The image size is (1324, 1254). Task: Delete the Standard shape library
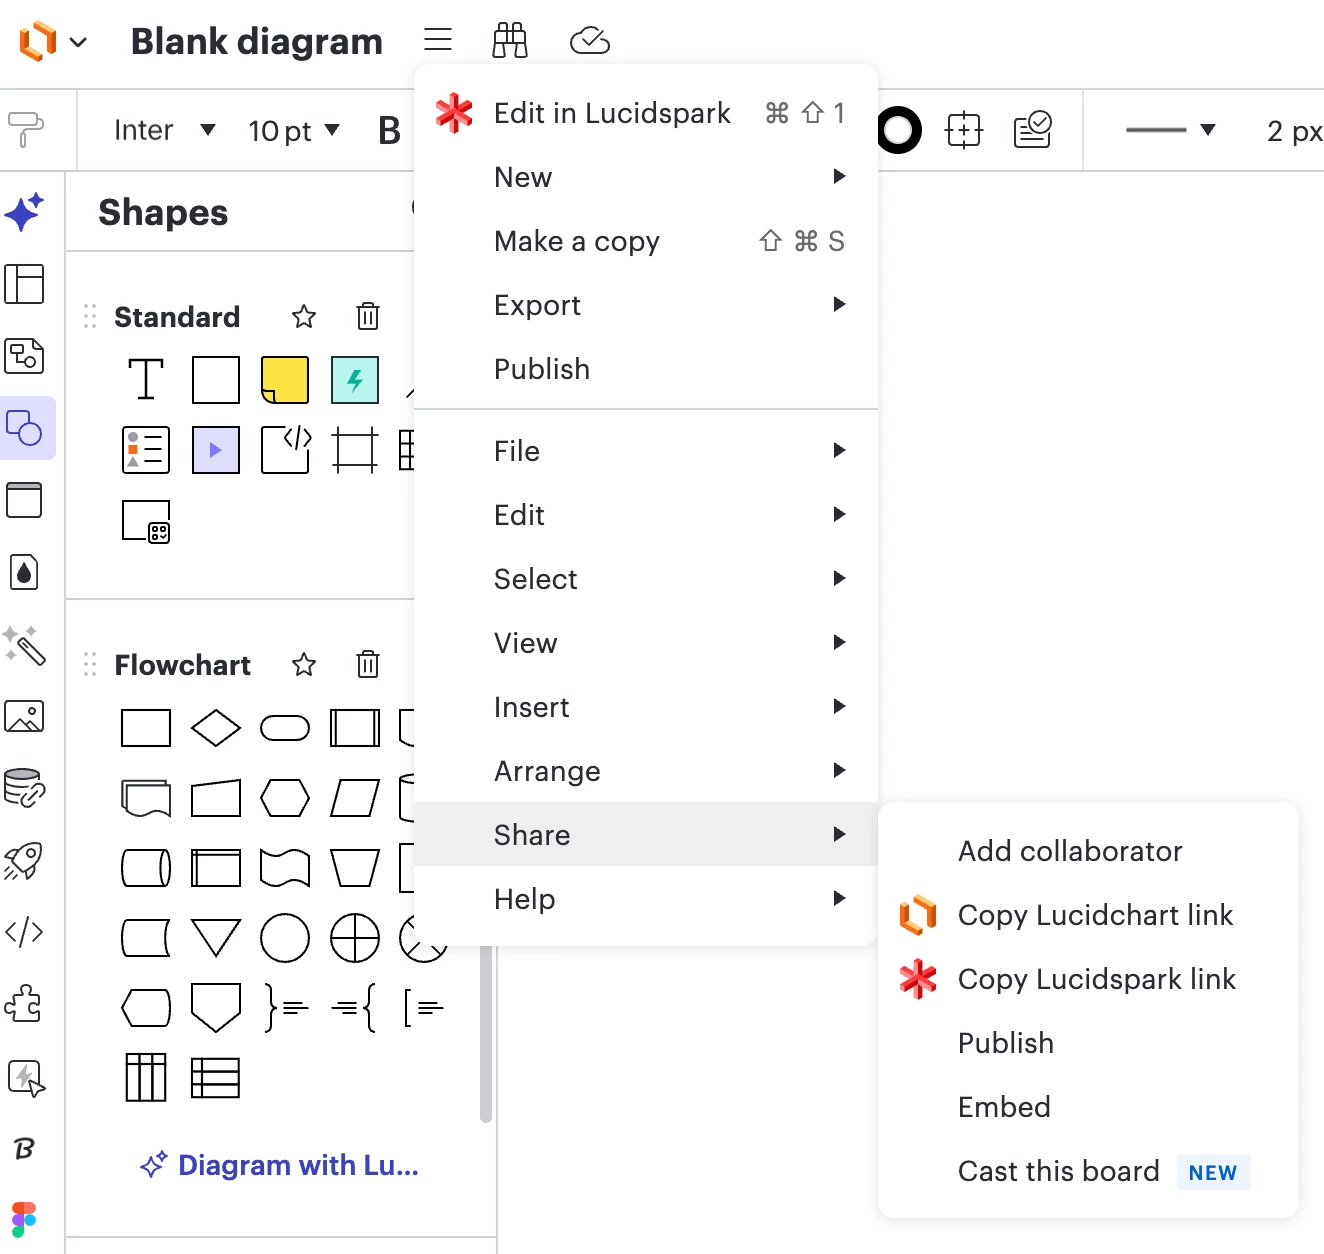pos(368,317)
